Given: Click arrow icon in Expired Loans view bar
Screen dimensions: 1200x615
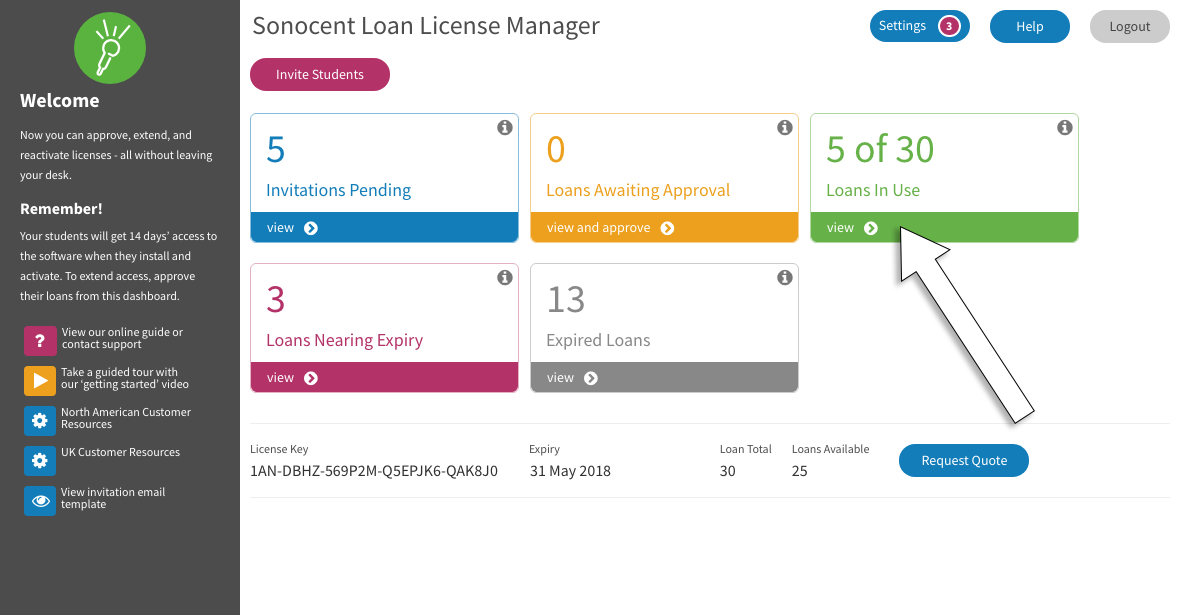Looking at the screenshot, I should 591,378.
